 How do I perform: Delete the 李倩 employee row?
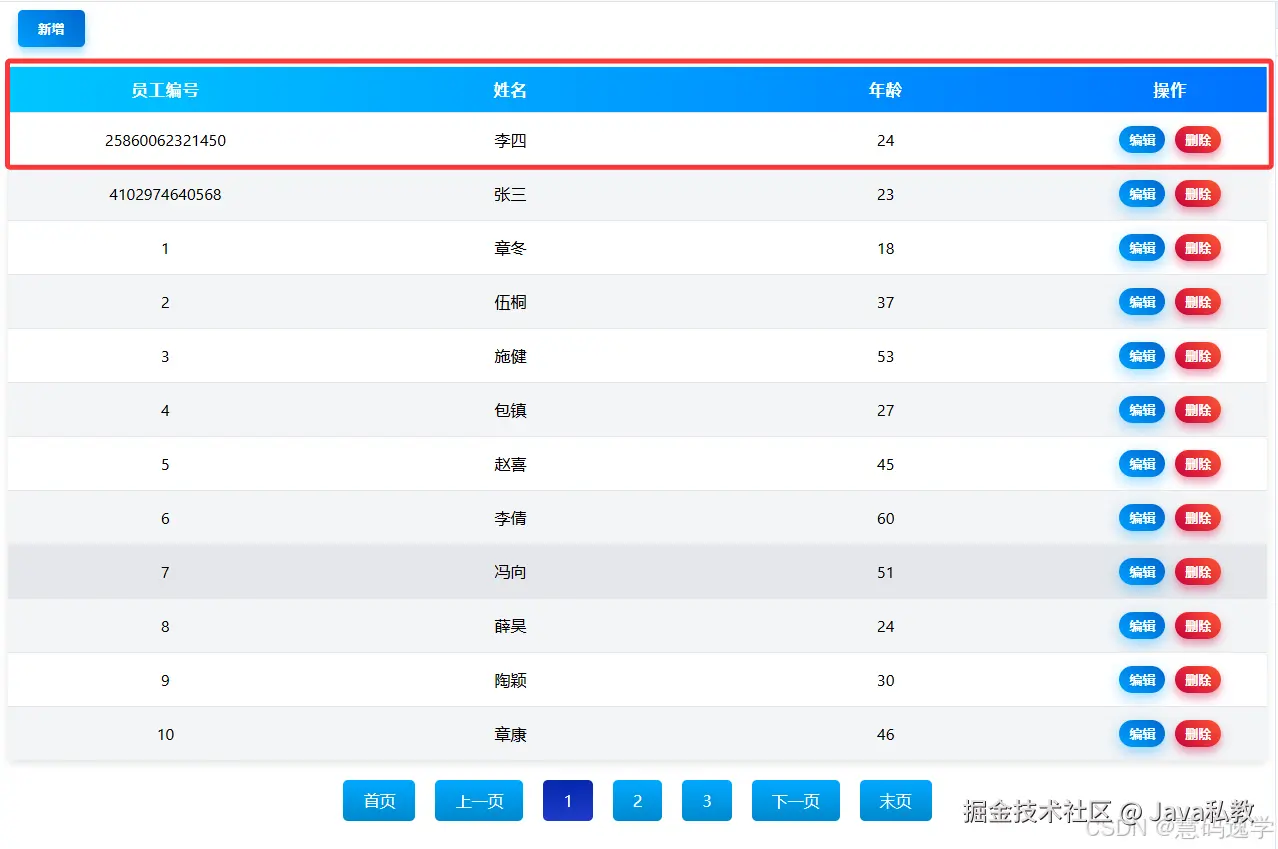[x=1198, y=518]
